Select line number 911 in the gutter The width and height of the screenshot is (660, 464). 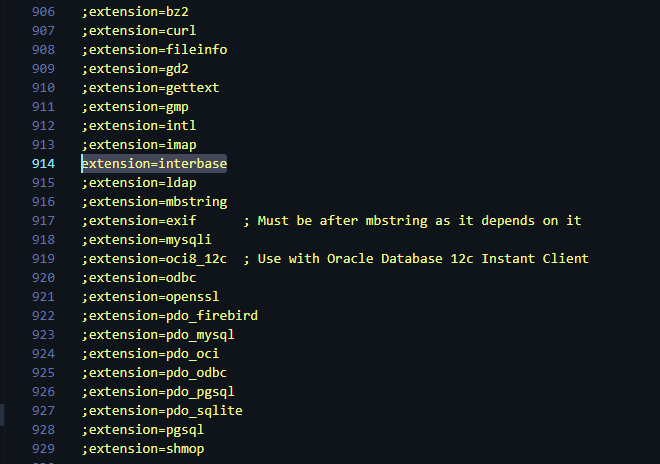click(43, 106)
